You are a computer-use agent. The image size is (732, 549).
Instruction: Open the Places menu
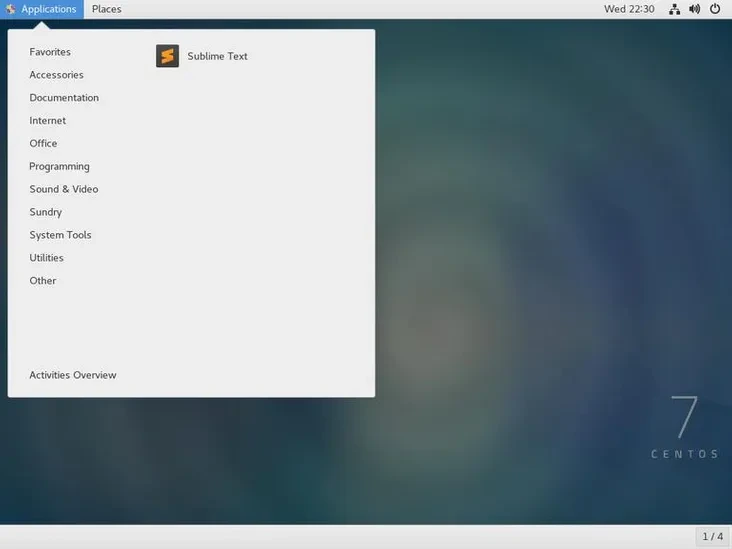coord(106,9)
